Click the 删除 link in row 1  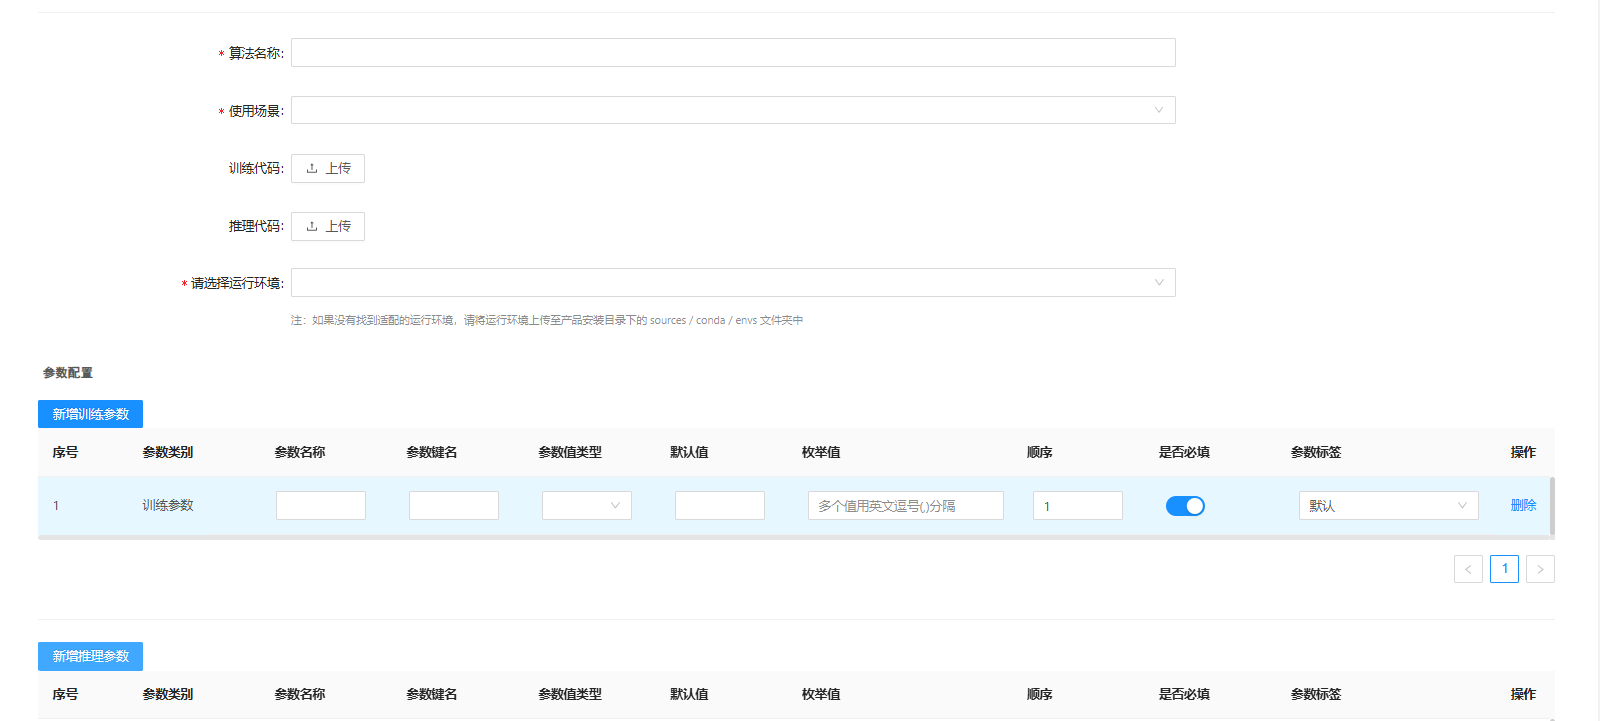(1523, 506)
